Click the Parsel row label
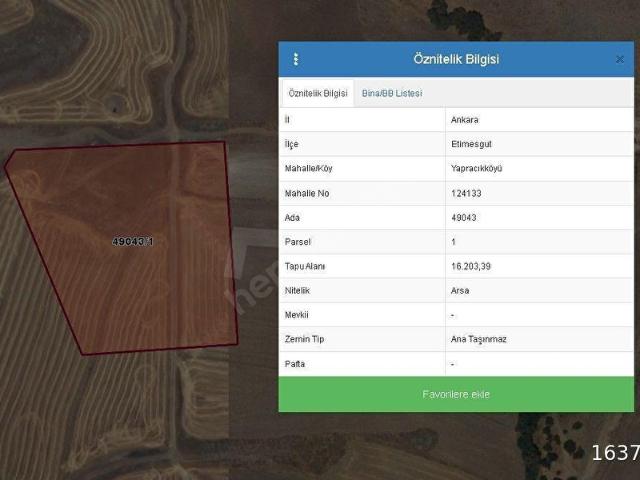The height and width of the screenshot is (480, 640). (298, 241)
